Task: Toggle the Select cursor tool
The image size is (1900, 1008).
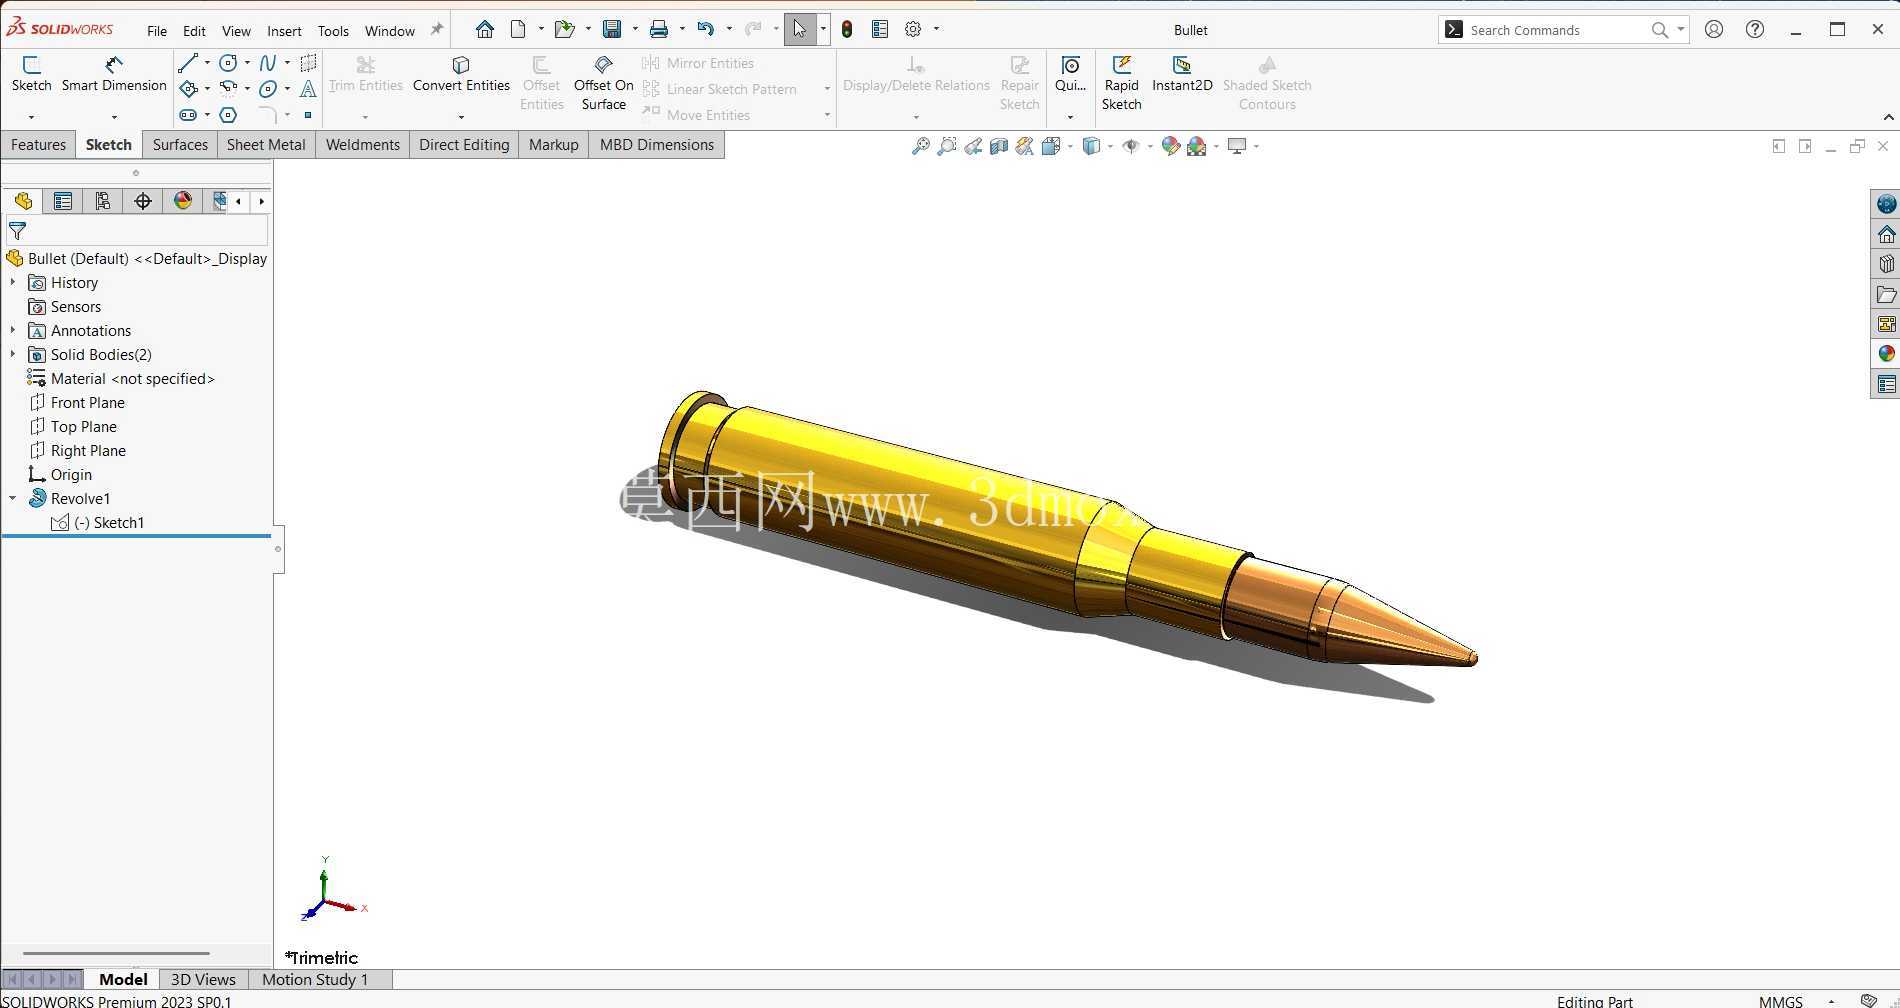Action: point(800,30)
